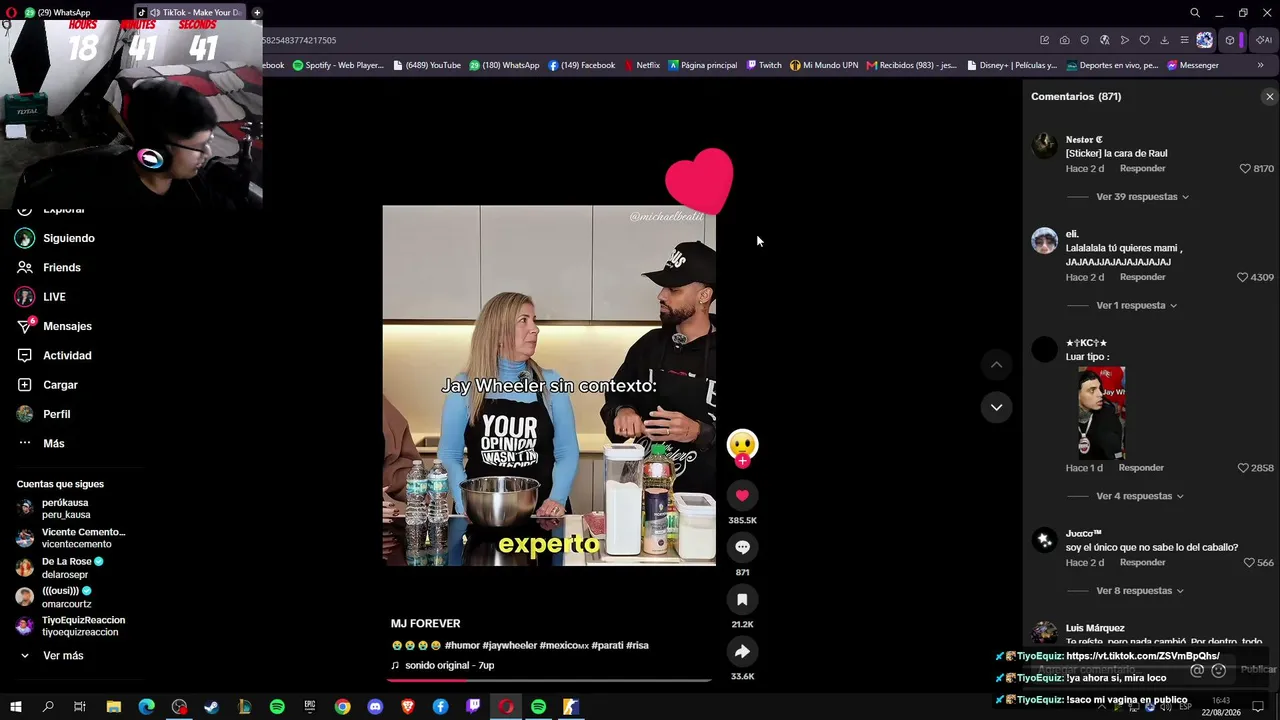Expand Ver 8 respuestas

(x=1140, y=591)
